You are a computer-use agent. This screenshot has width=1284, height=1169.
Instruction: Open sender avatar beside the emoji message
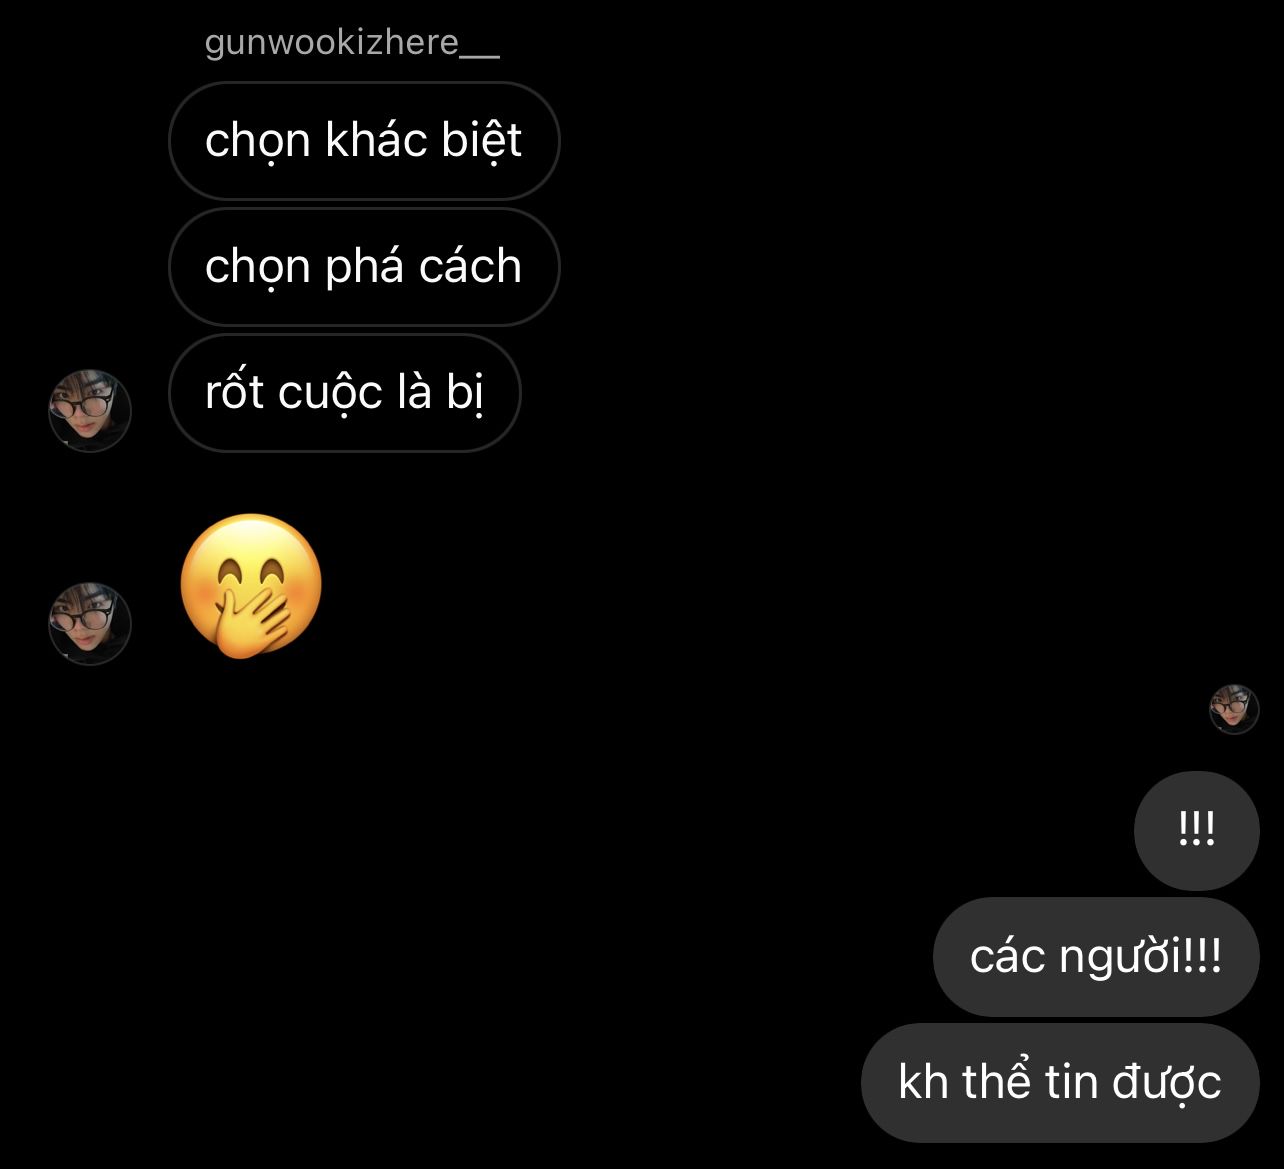coord(90,624)
